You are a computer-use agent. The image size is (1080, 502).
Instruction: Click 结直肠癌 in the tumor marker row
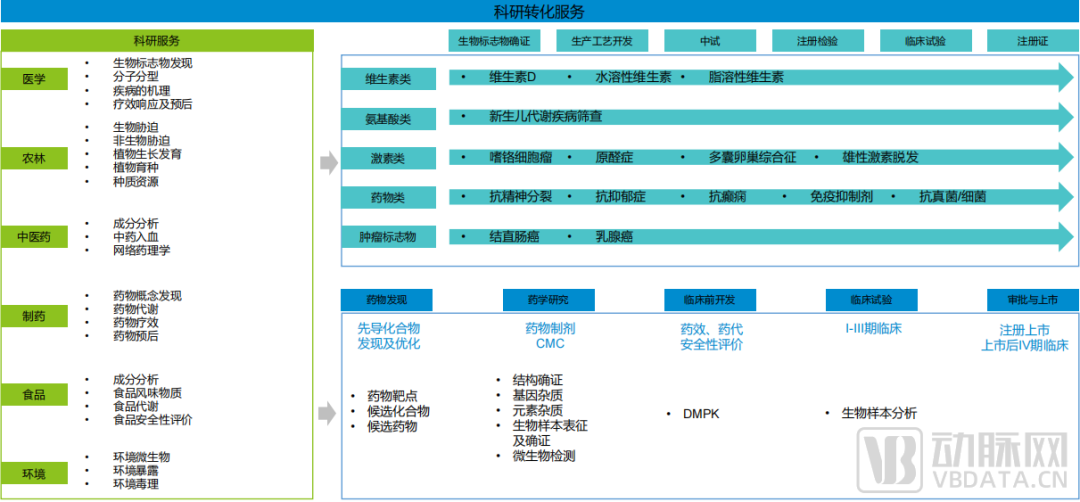coord(514,237)
